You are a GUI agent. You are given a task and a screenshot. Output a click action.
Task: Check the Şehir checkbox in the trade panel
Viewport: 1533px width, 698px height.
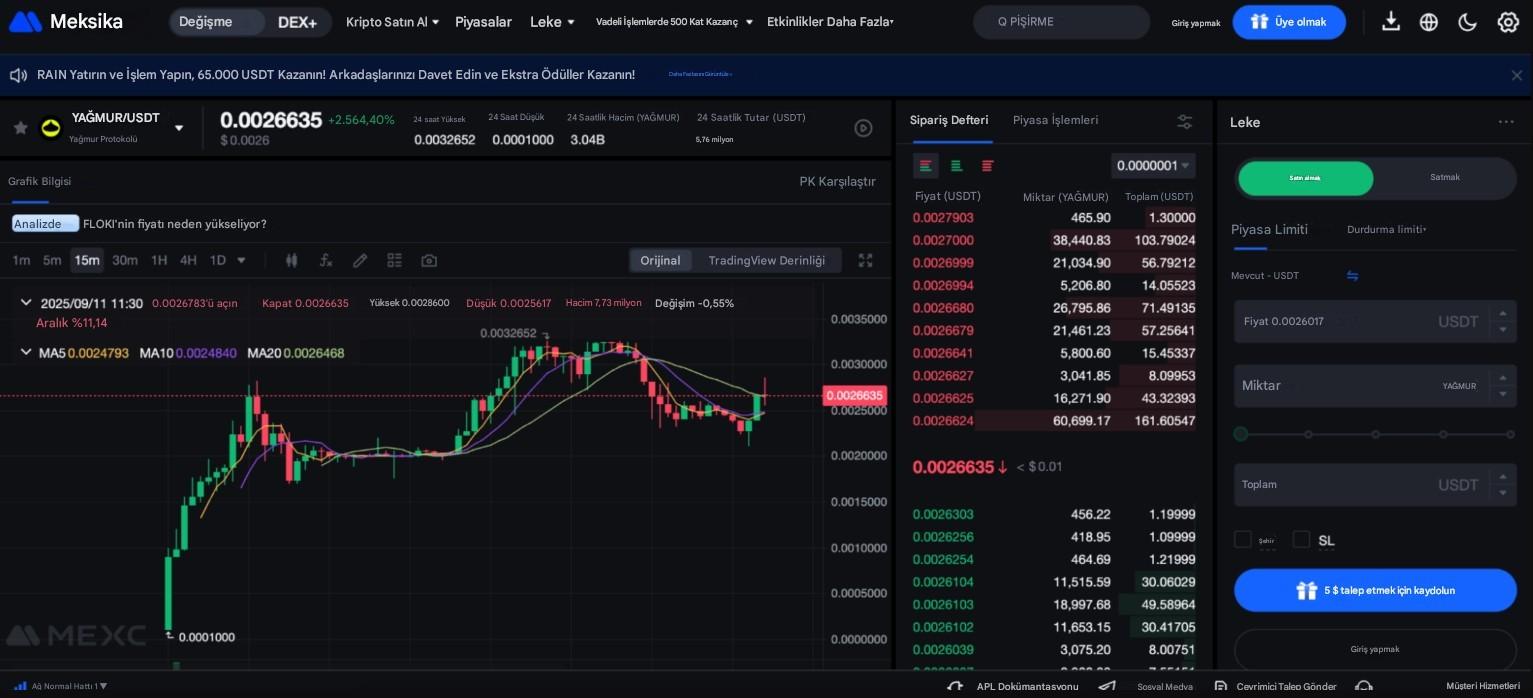coord(1242,539)
